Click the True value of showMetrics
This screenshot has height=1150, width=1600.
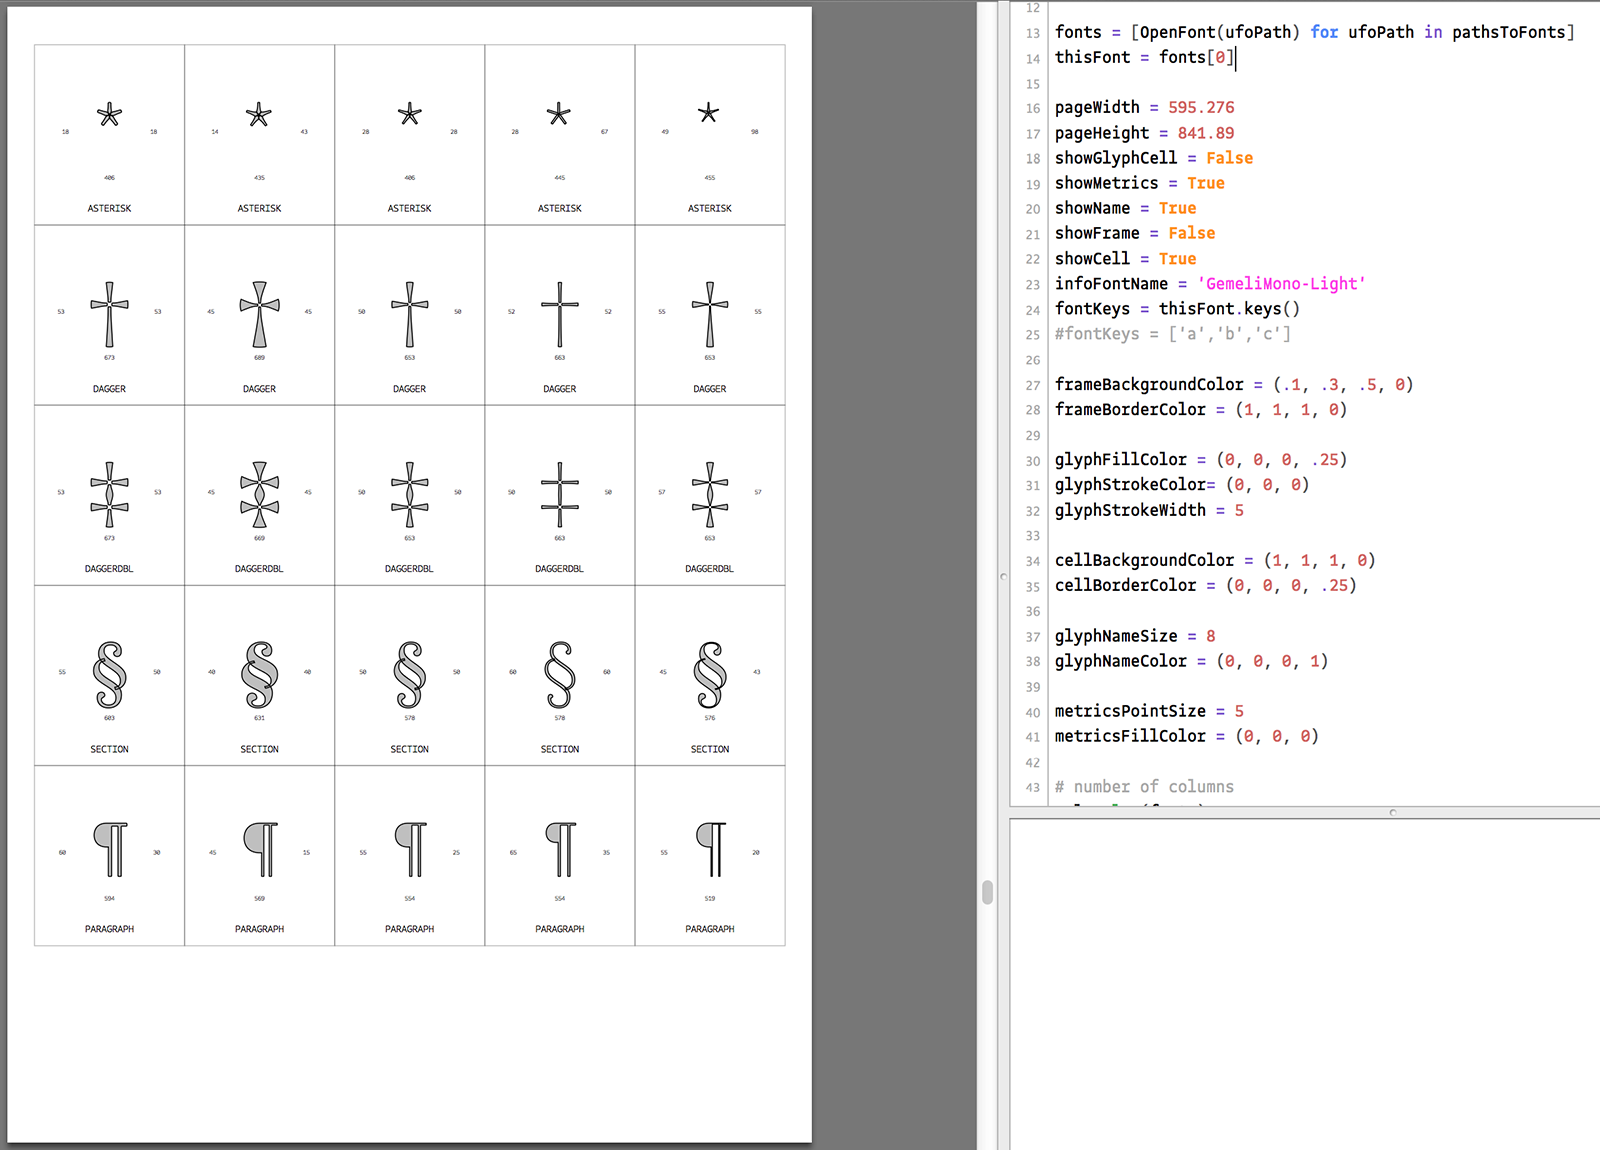pos(1206,183)
